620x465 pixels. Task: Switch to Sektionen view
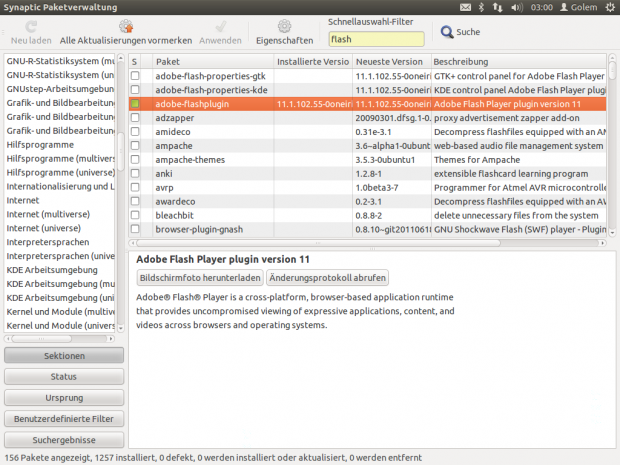click(64, 355)
